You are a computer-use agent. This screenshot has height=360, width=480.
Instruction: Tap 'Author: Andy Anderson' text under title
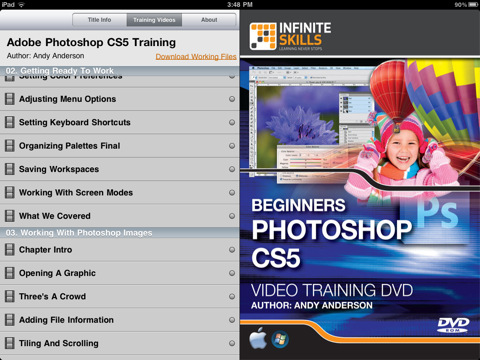46,56
